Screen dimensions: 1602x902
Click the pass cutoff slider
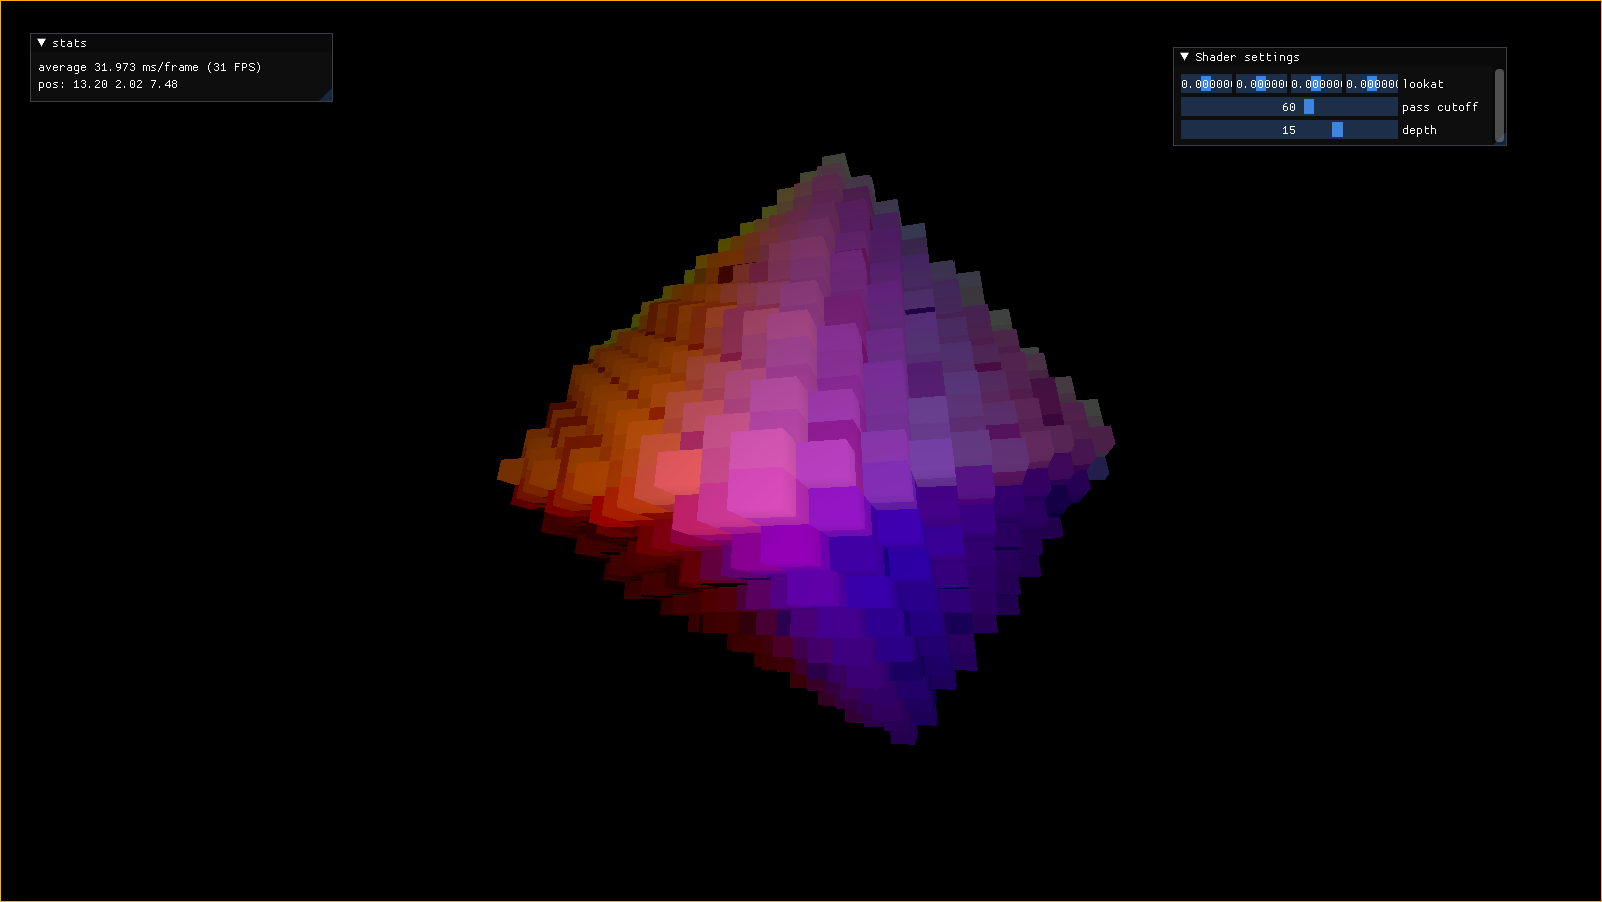1289,107
